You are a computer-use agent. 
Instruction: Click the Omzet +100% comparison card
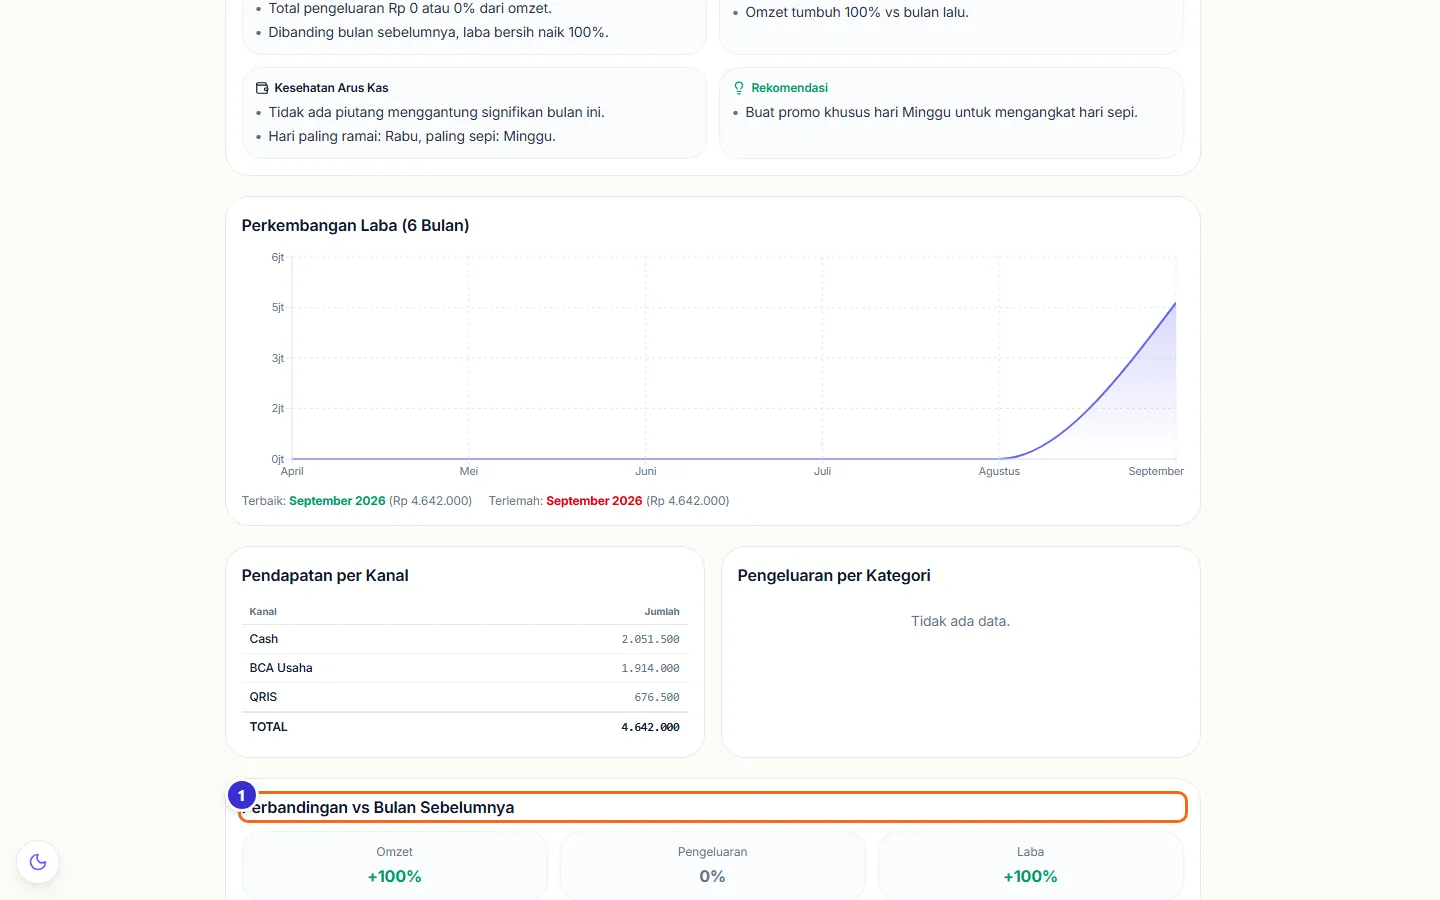point(395,866)
